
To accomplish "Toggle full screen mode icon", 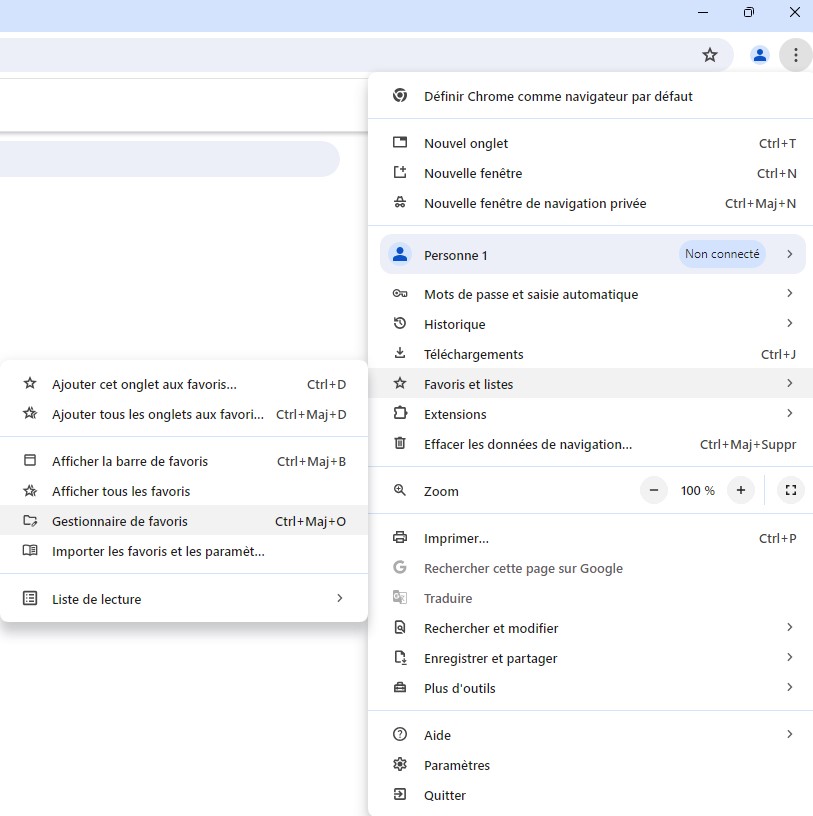I will click(790, 491).
